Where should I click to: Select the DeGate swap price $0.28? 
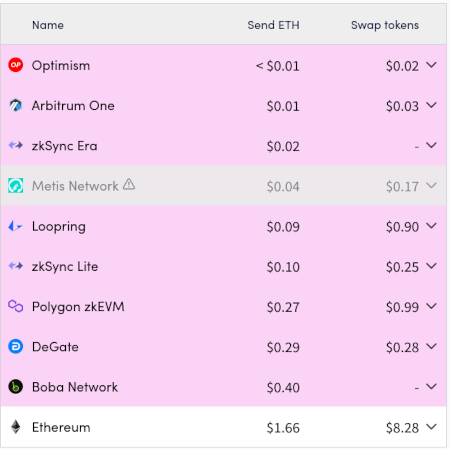point(402,347)
